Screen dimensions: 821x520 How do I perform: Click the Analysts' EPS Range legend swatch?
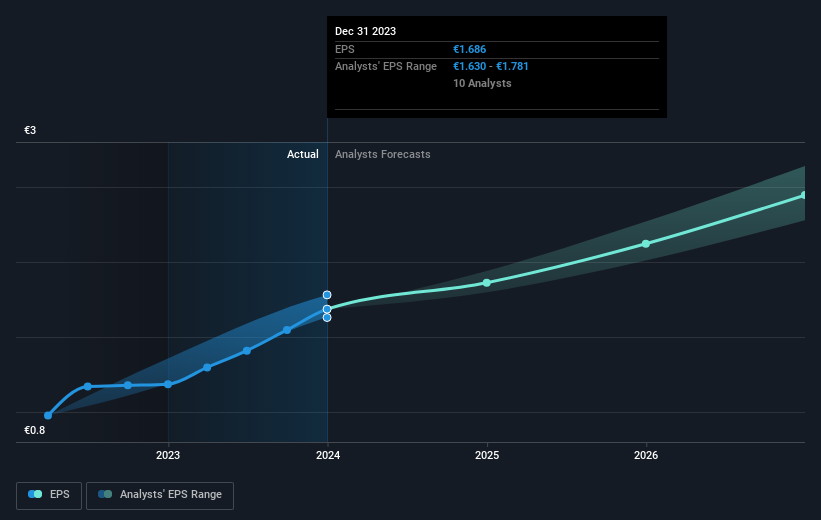coord(105,494)
